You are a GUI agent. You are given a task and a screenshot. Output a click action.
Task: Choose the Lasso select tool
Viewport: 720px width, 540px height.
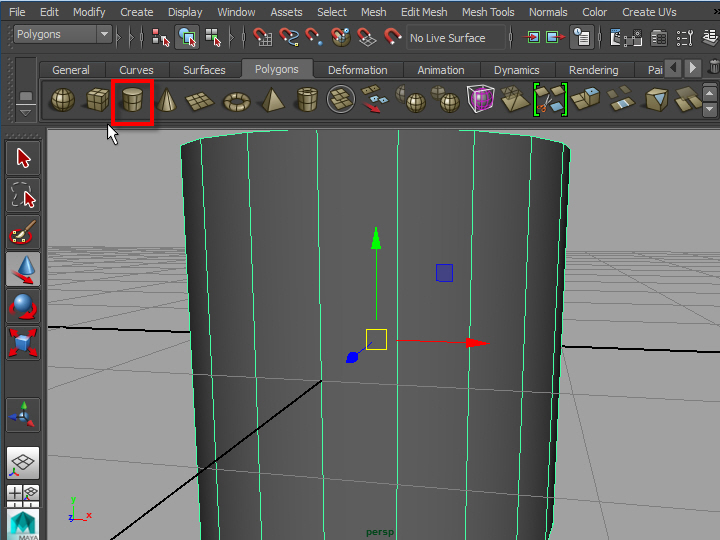pos(23,195)
